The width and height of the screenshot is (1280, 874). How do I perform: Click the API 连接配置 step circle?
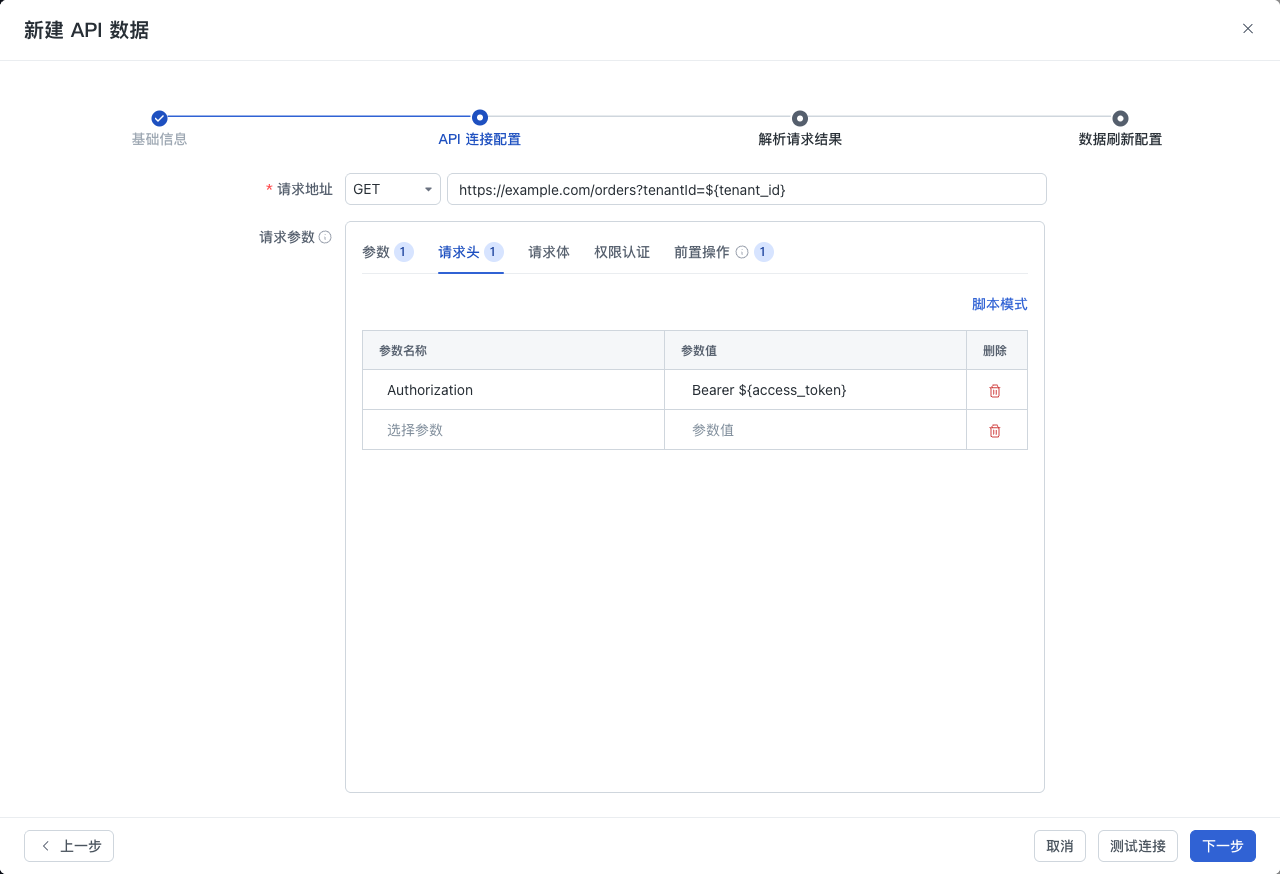click(x=480, y=118)
